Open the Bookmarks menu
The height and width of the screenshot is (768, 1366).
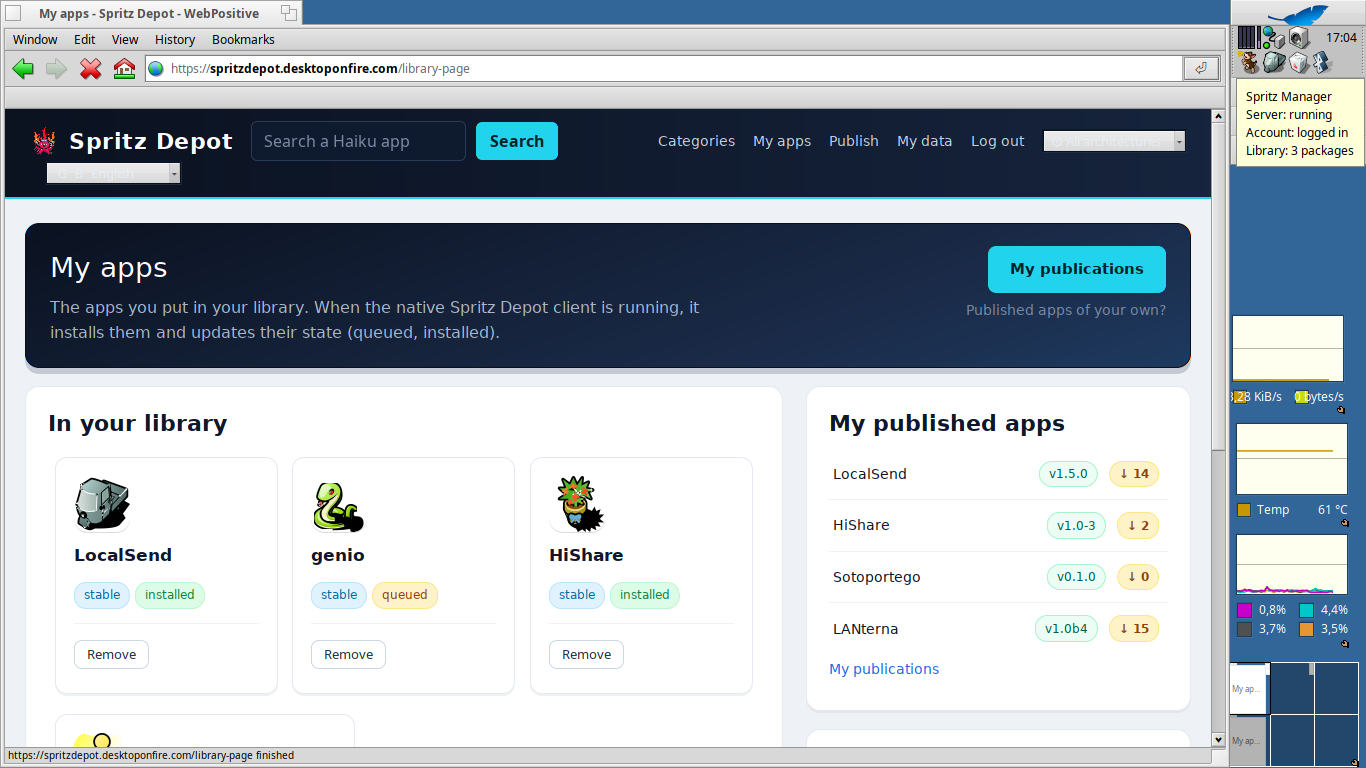point(243,40)
